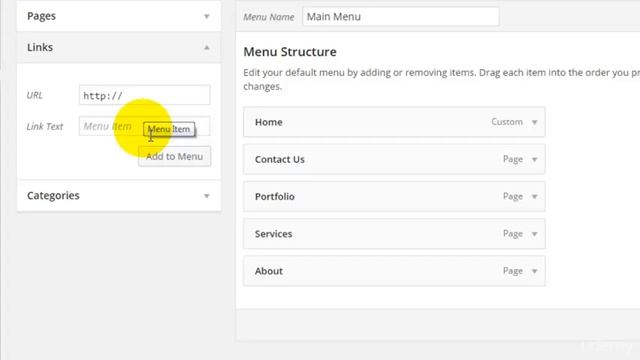This screenshot has width=640, height=360.
Task: Select the Home menu item
Action: 394,122
